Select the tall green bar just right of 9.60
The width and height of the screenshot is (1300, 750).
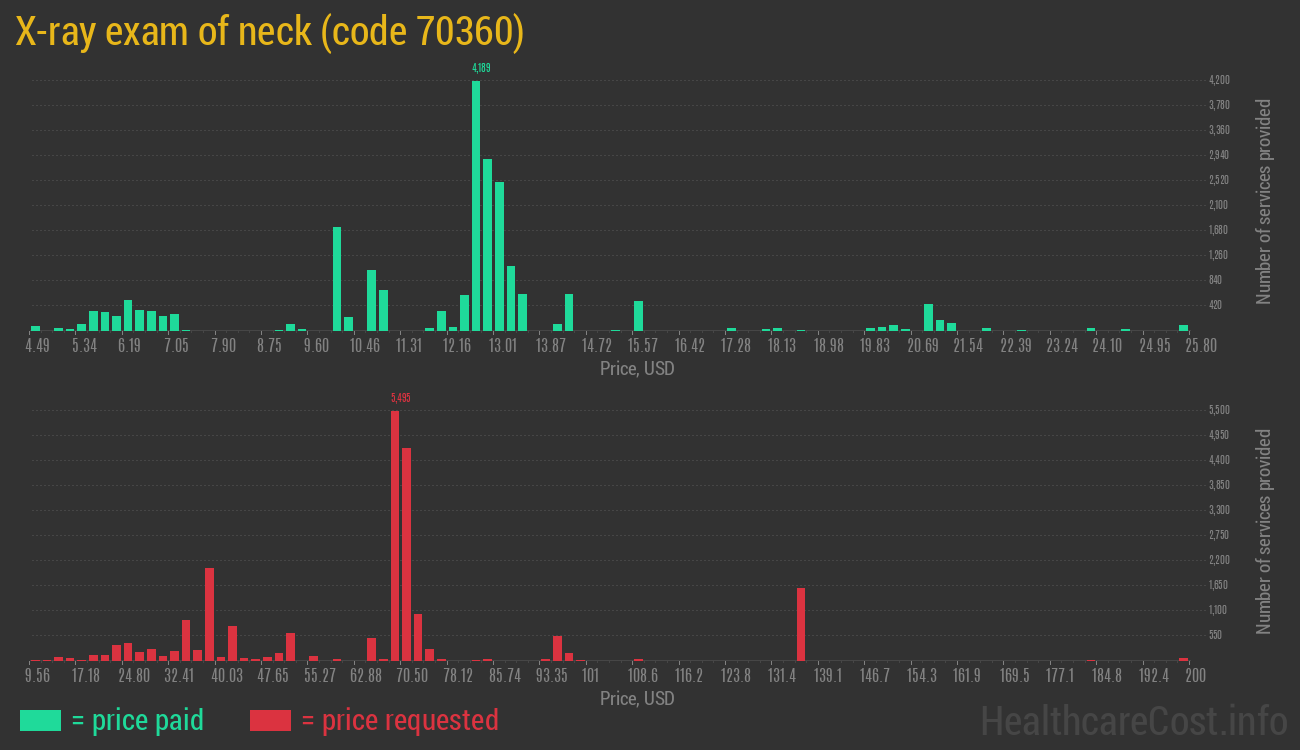tap(337, 279)
